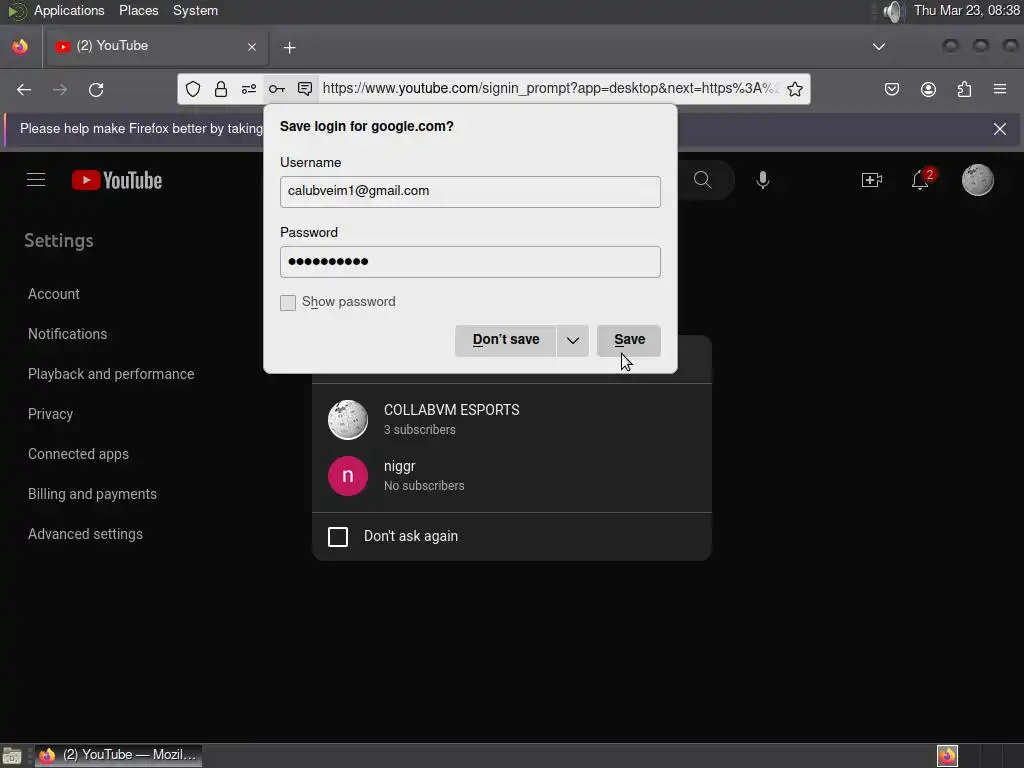Screen dimensions: 1024x768
Task: Open the tracking protection shield icon
Action: click(193, 89)
